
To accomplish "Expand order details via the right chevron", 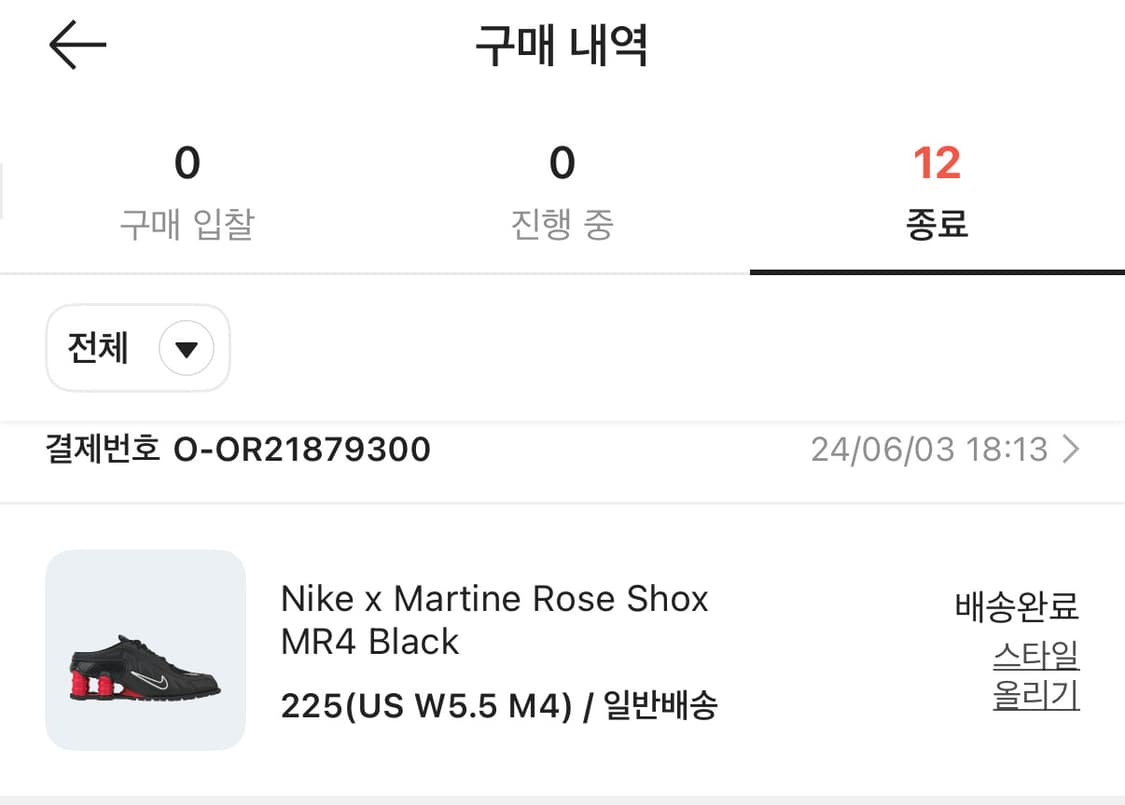I will [1071, 450].
